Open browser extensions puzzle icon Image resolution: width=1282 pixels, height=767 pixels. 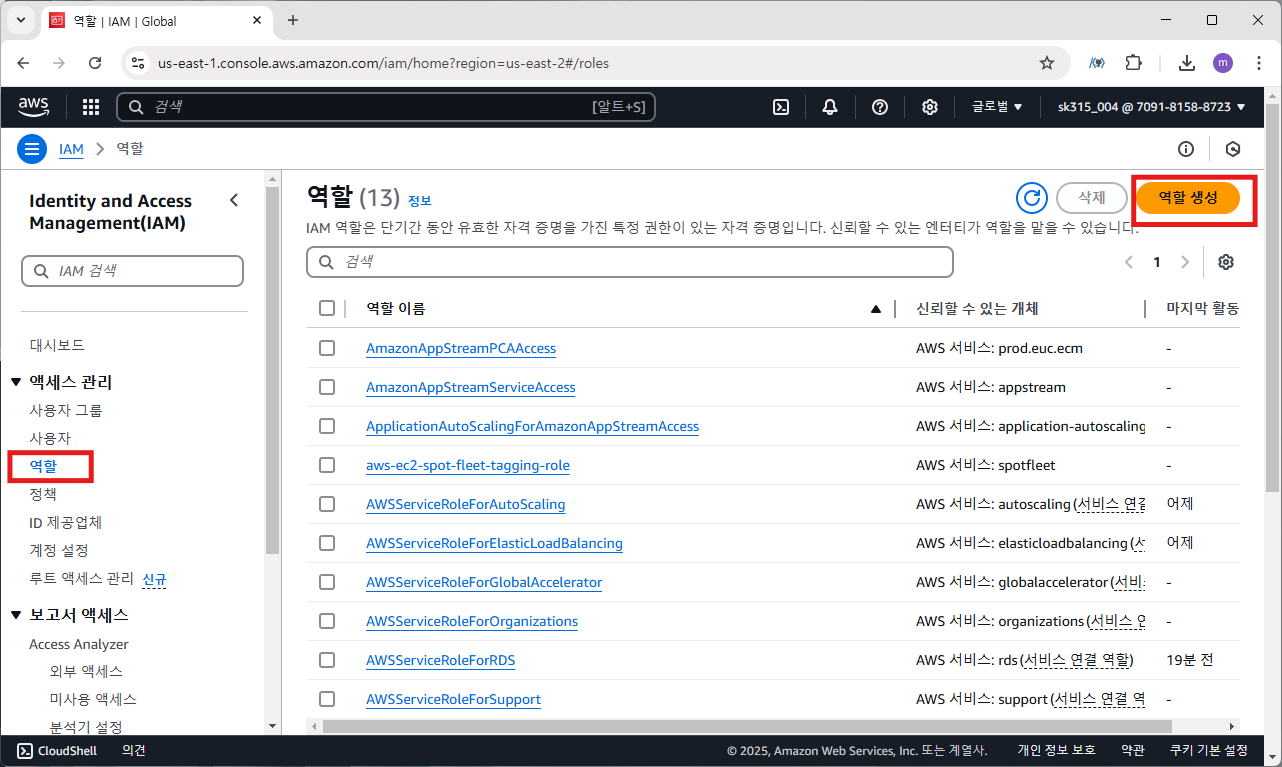pos(1133,63)
